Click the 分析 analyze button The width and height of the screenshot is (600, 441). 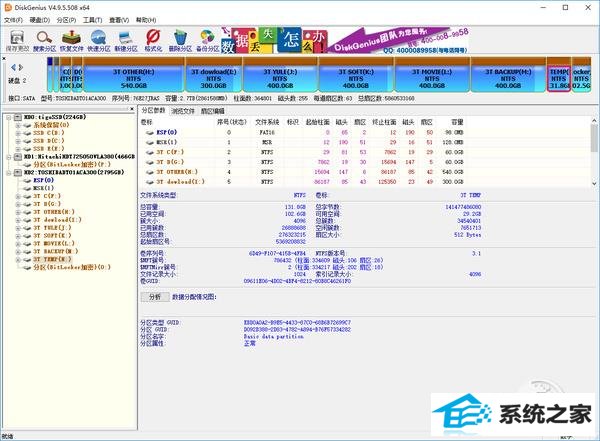pos(155,297)
